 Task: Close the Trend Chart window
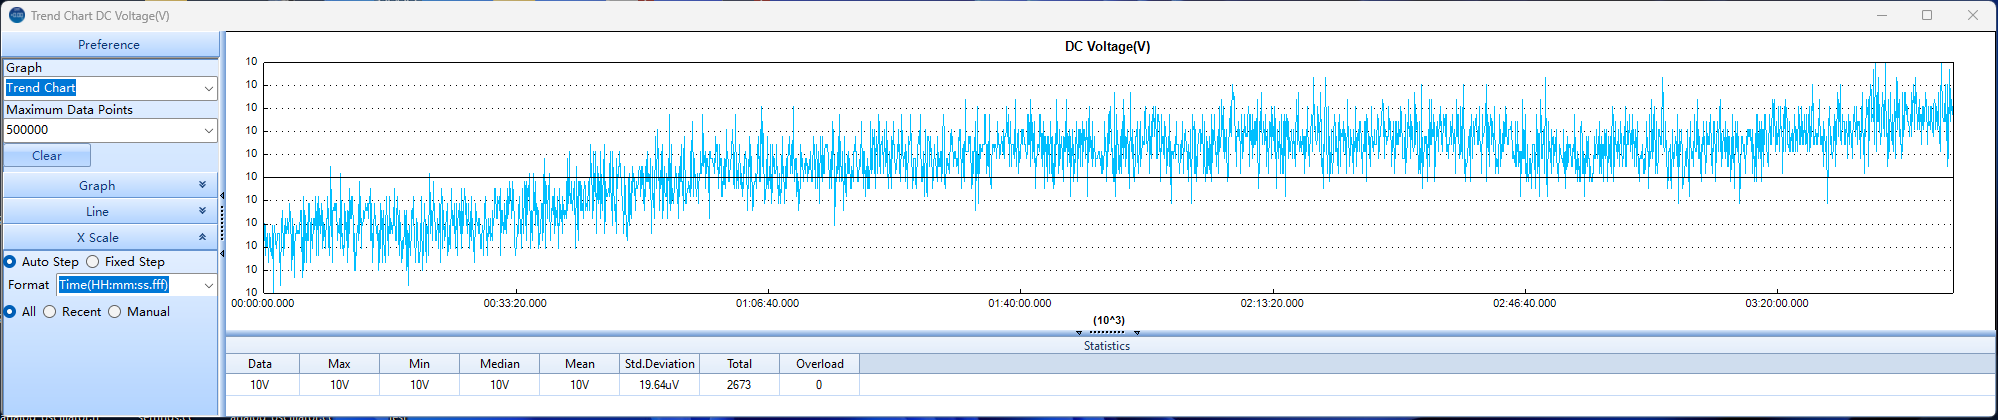[1973, 15]
